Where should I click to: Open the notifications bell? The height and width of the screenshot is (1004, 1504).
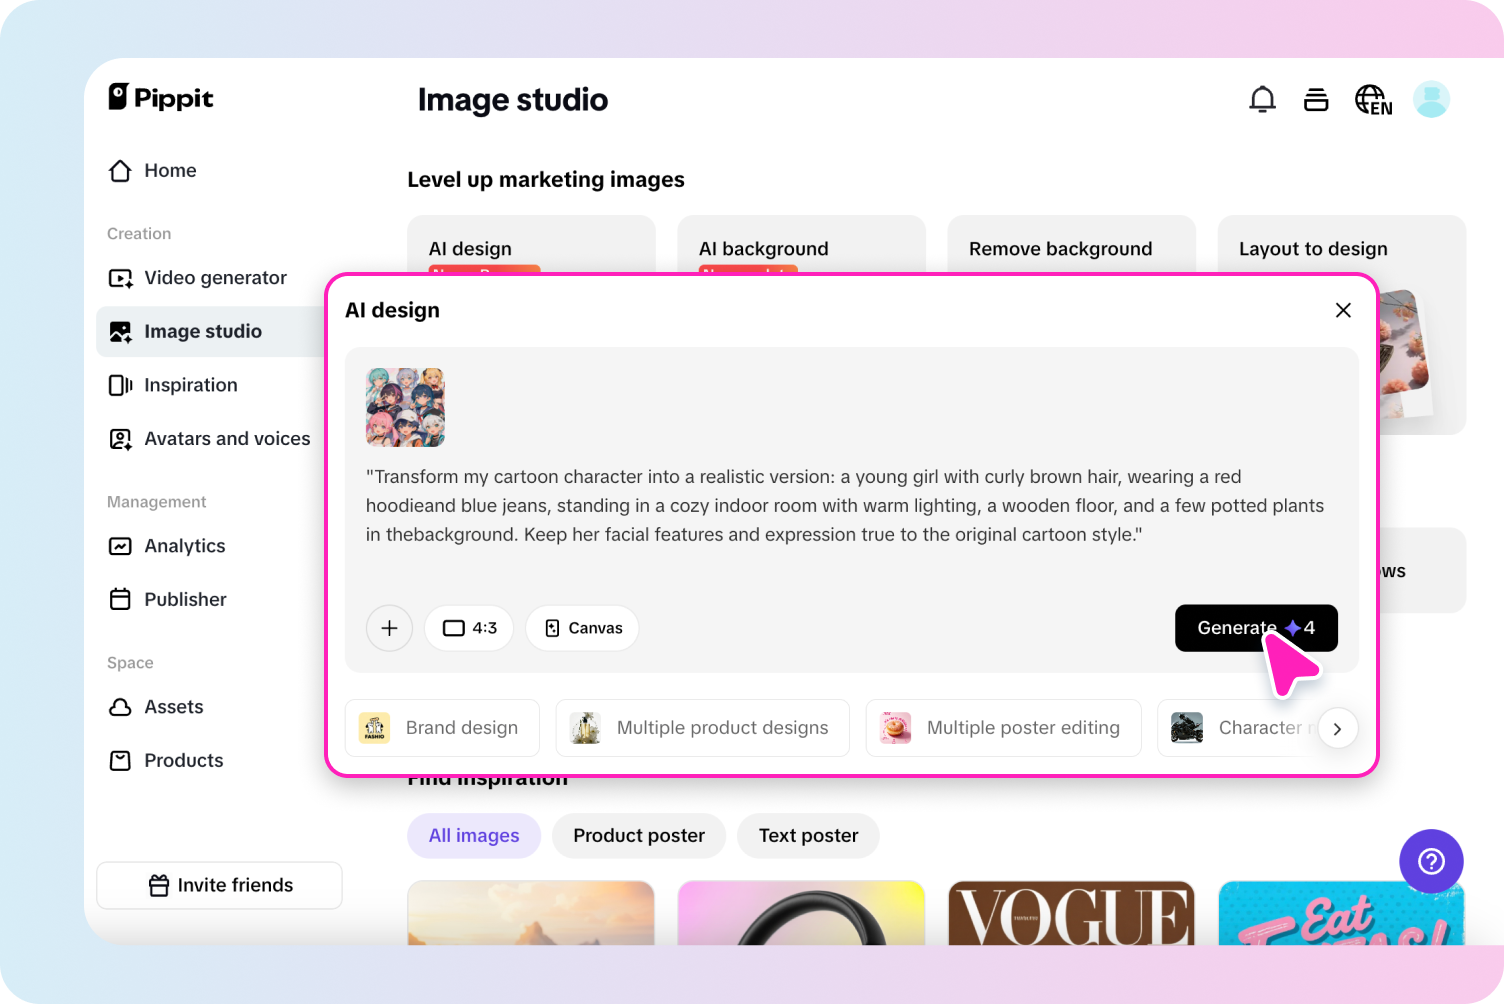click(1262, 99)
